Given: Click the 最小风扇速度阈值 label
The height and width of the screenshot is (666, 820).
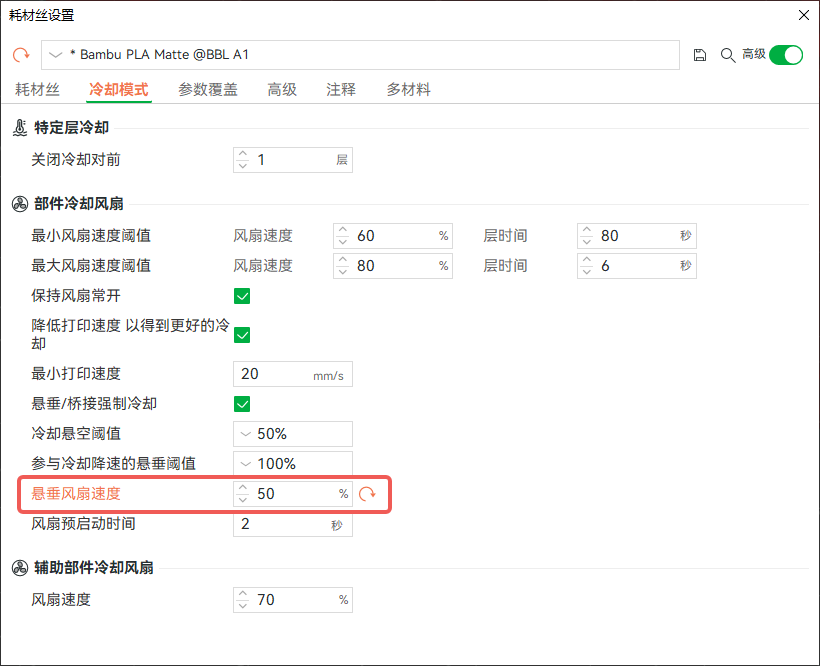Looking at the screenshot, I should pyautogui.click(x=91, y=236).
